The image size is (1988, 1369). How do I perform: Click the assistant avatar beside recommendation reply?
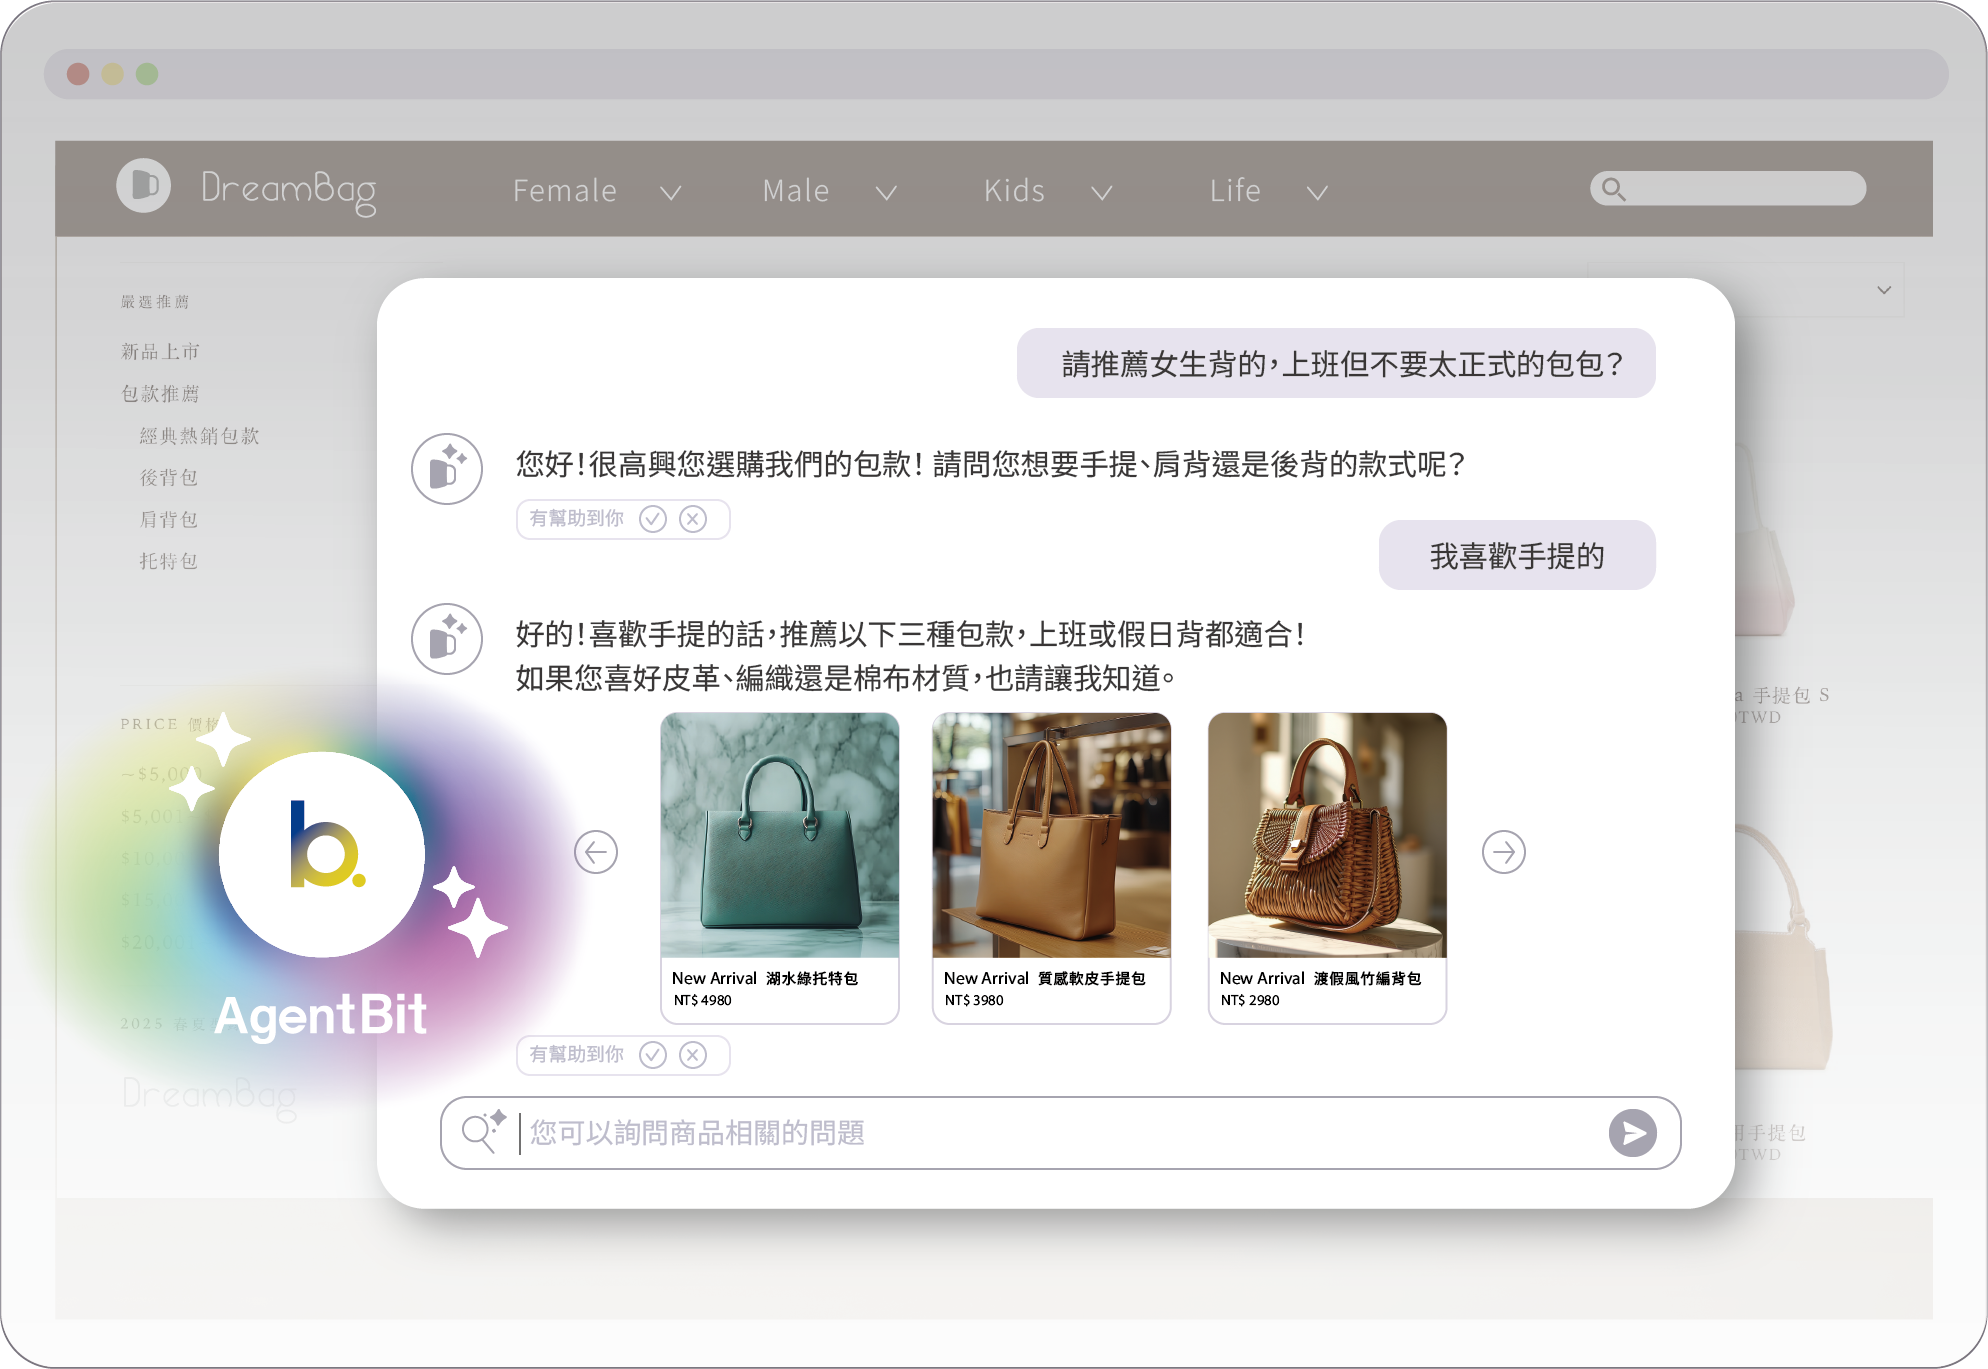(447, 639)
